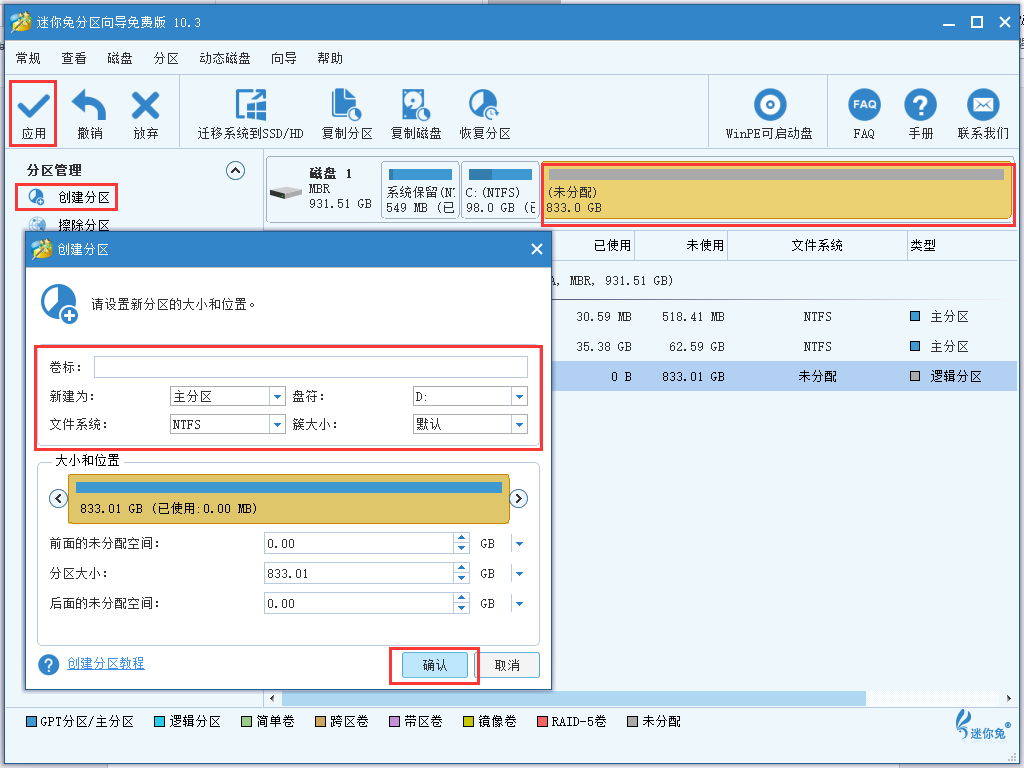Select the C: (NTFS) partition block

[x=500, y=190]
